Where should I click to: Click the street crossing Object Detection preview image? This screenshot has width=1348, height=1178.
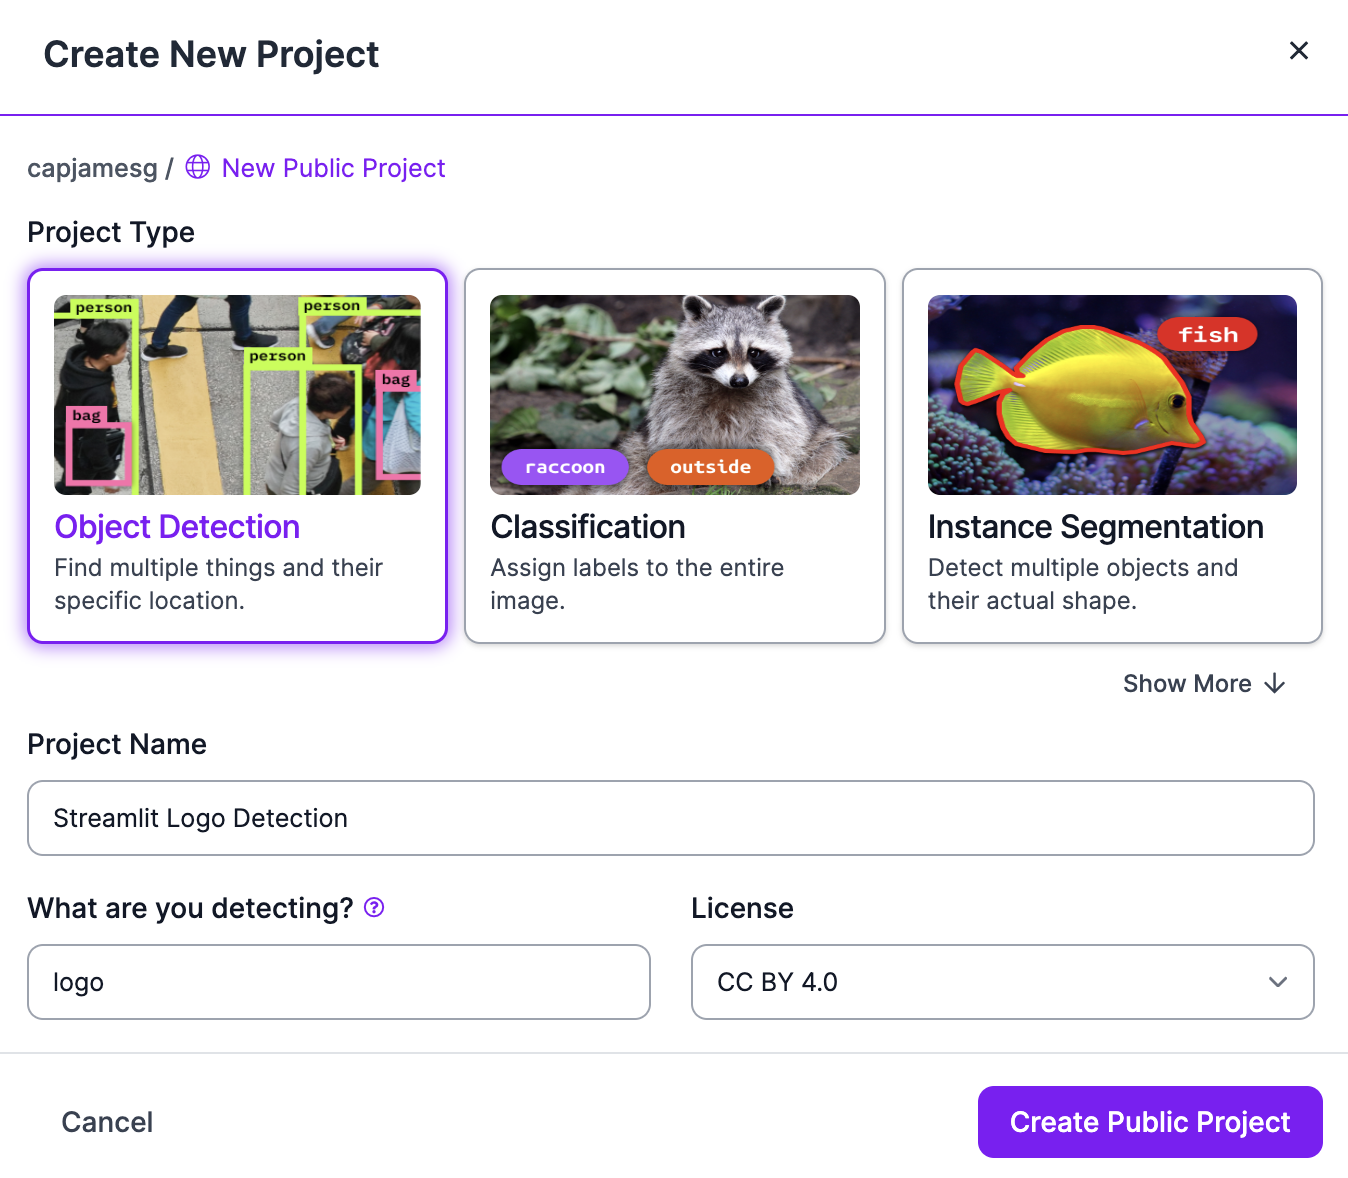pyautogui.click(x=237, y=395)
